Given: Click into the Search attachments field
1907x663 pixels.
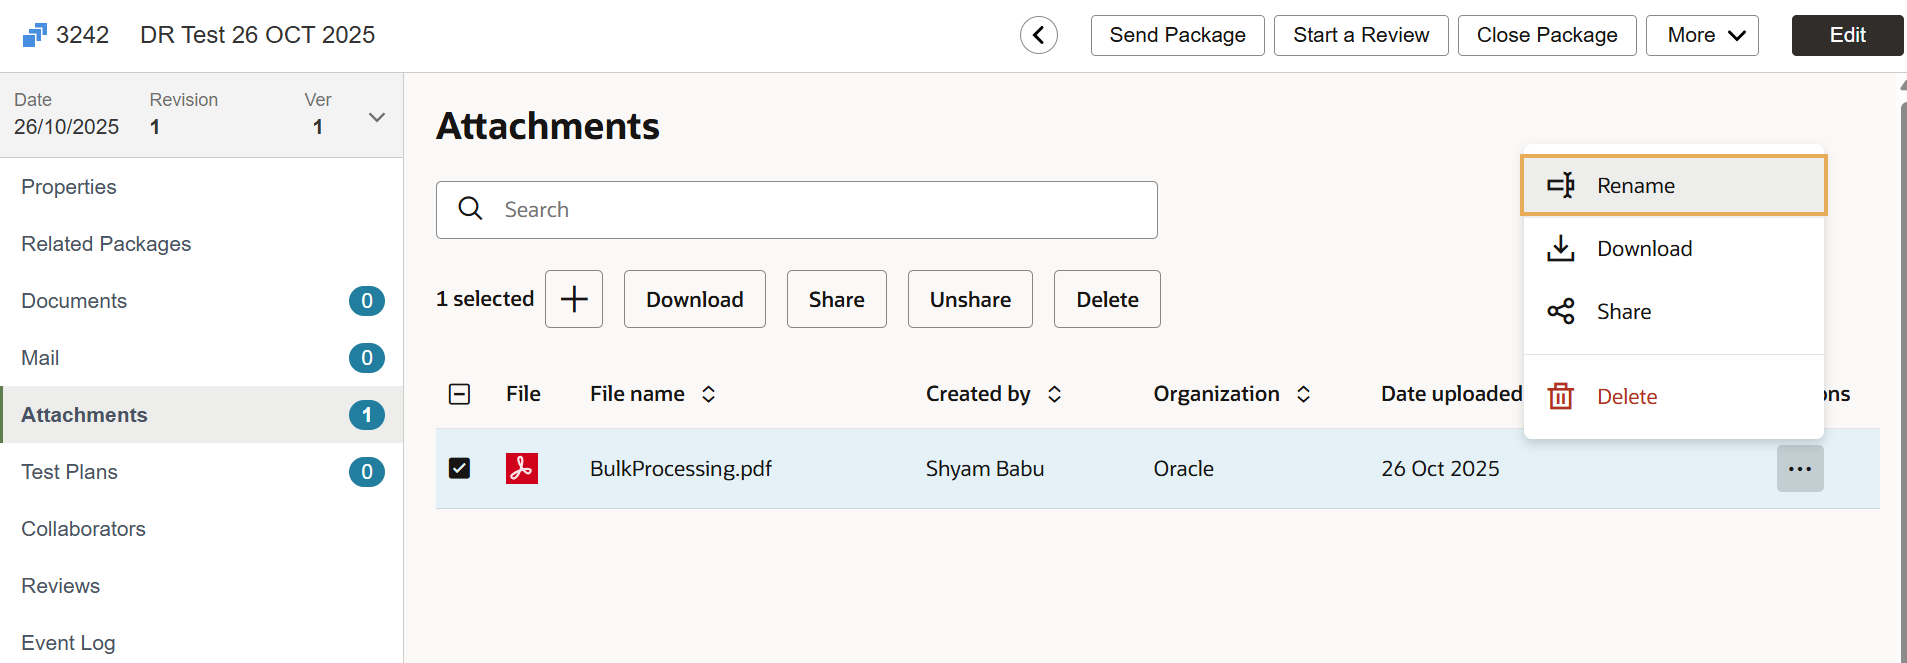Looking at the screenshot, I should [820, 210].
